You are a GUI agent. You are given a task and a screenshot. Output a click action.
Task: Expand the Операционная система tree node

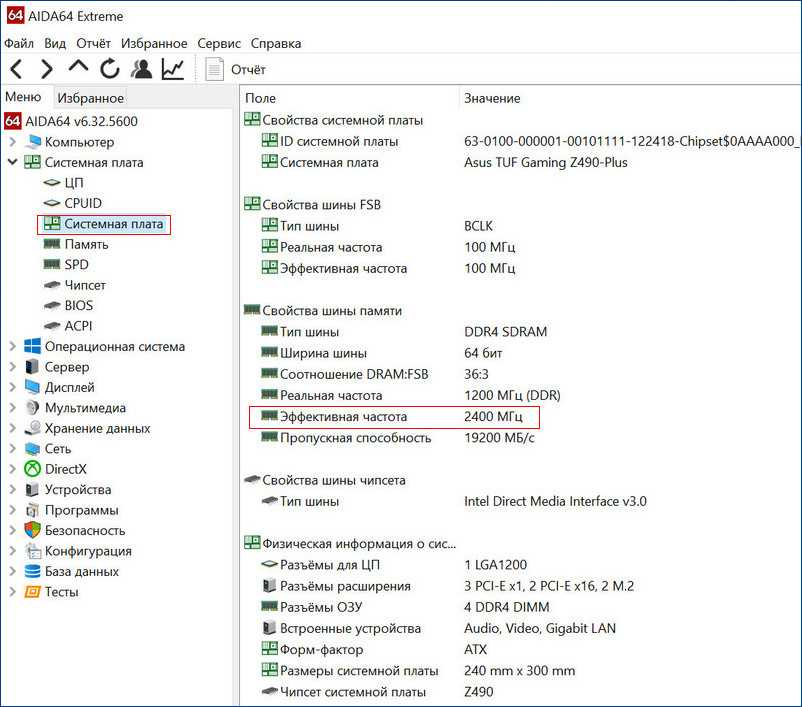(12, 347)
